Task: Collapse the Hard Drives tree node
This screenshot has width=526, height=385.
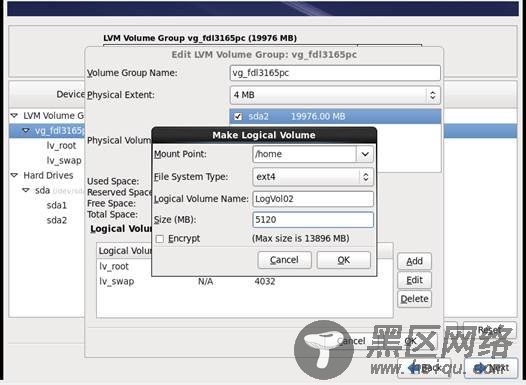Action: [14, 175]
